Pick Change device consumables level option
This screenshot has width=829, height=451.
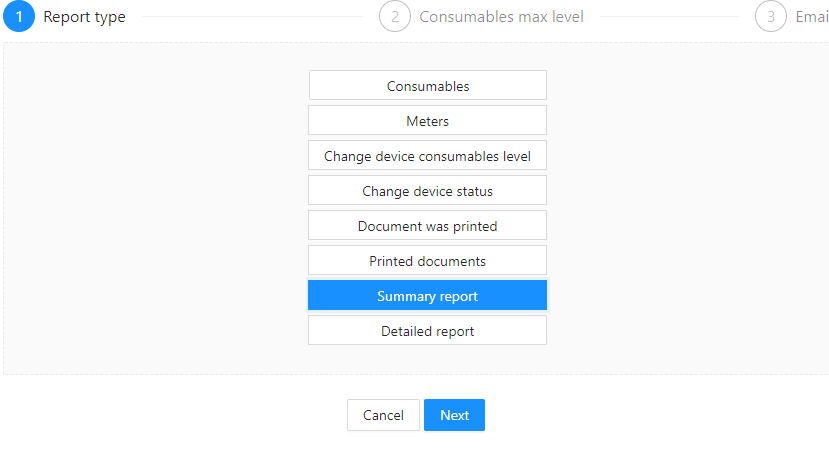pos(428,155)
